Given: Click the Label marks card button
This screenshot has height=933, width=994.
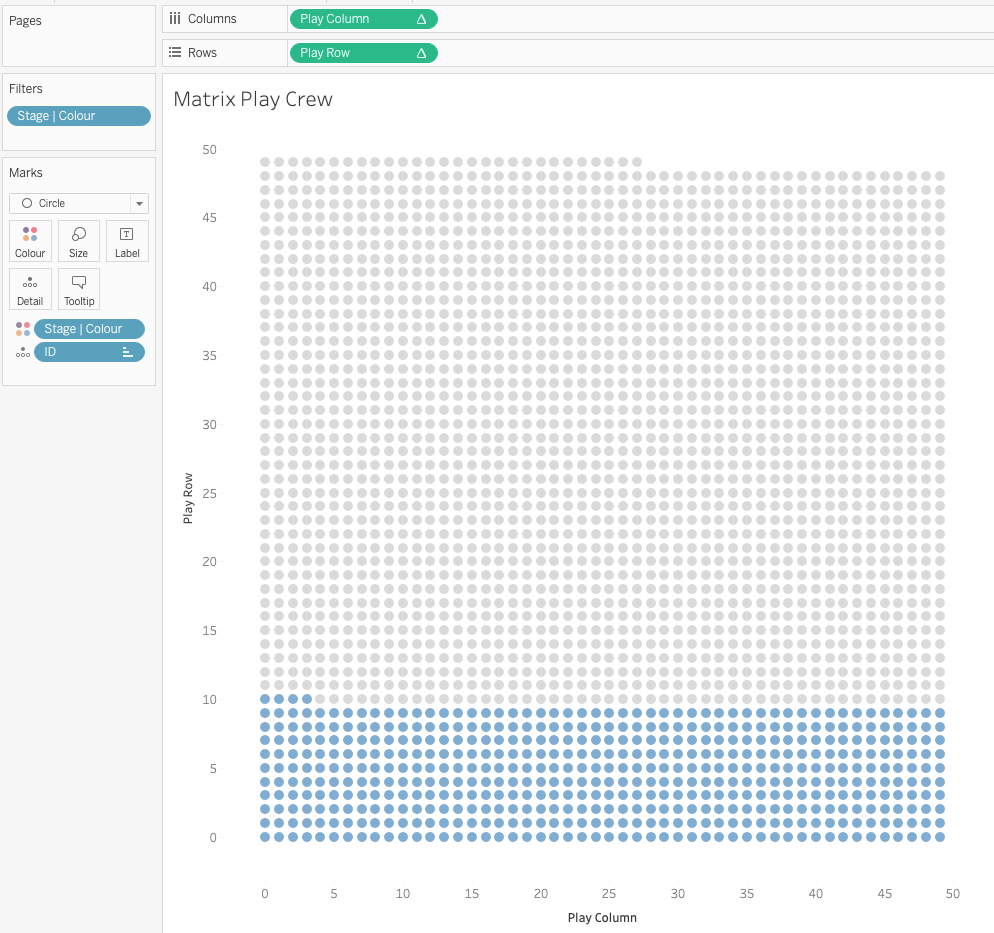Looking at the screenshot, I should [127, 241].
